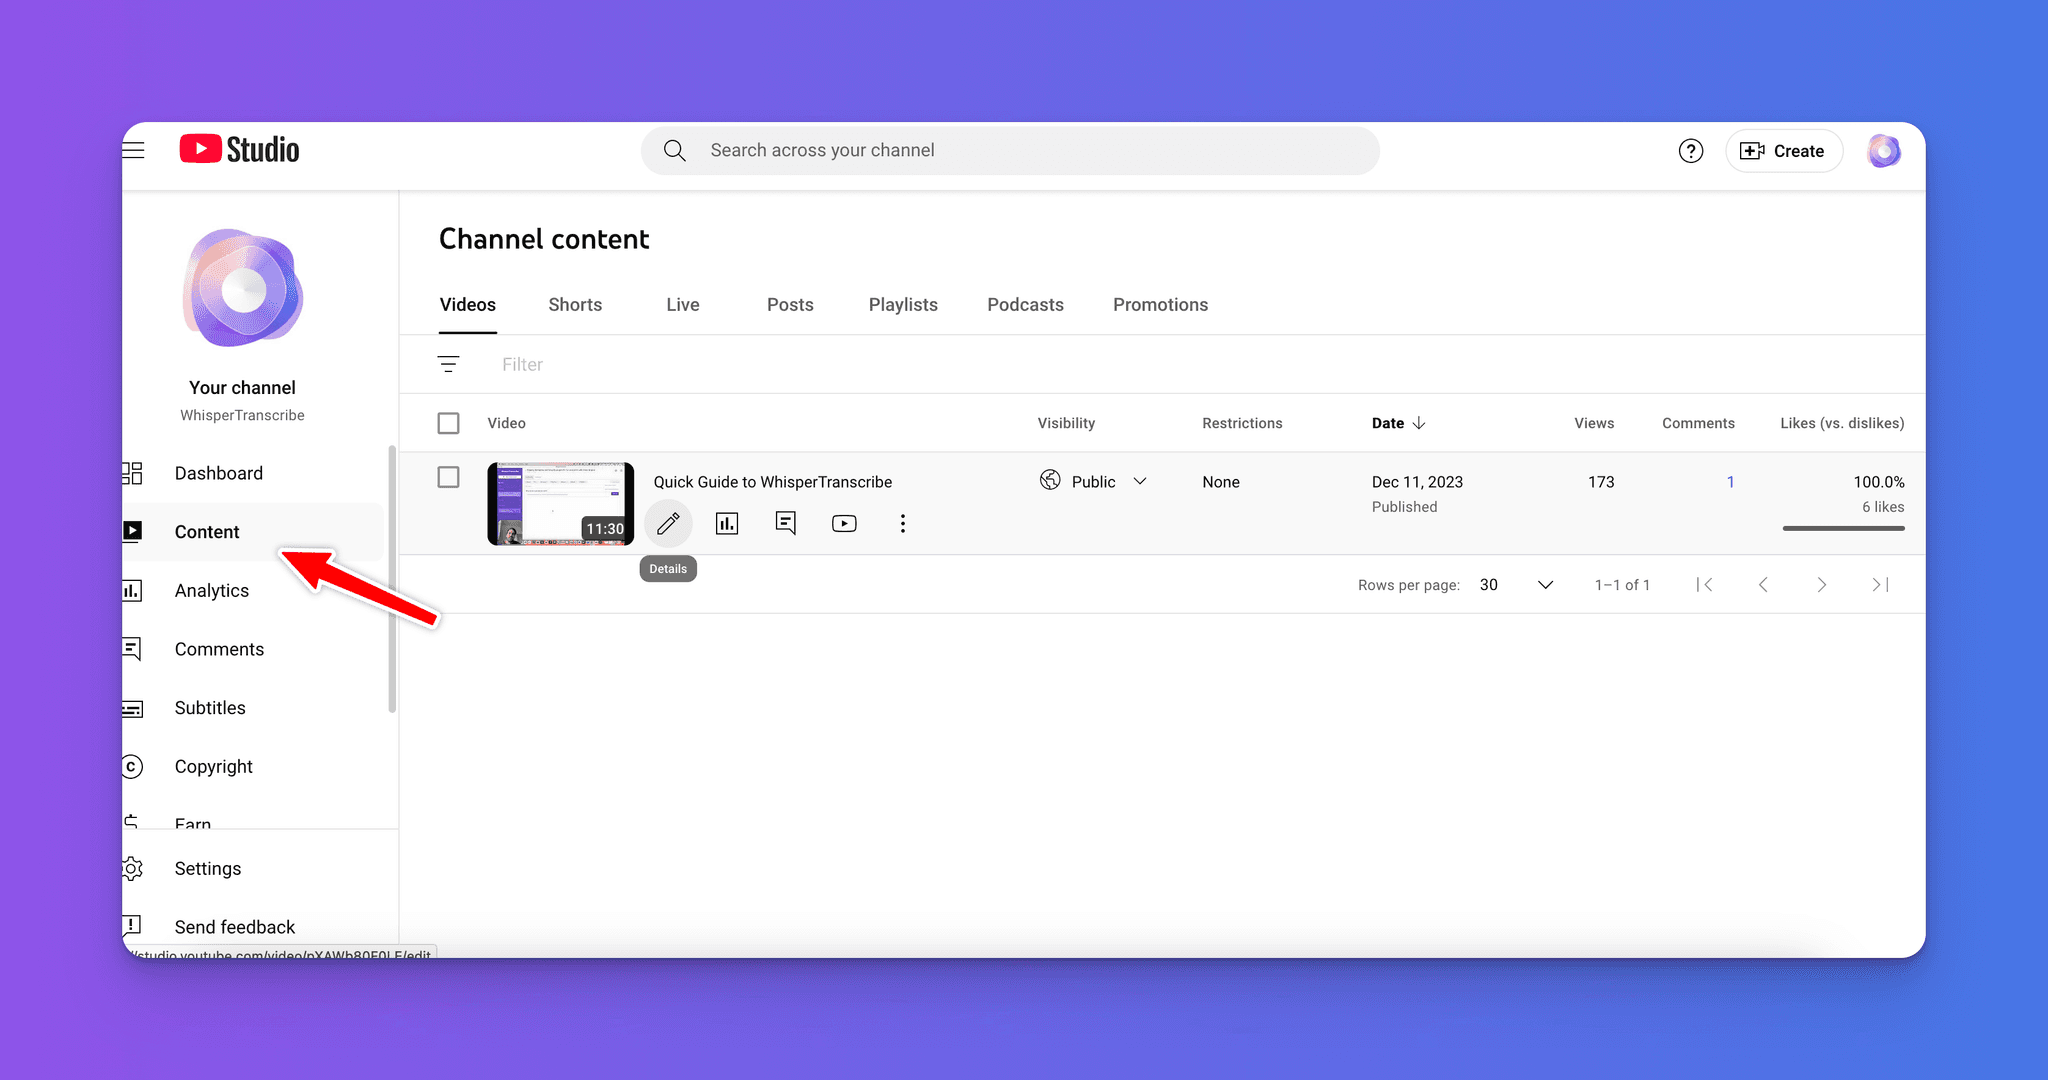Check the select-all videos checkbox
The image size is (2048, 1080).
pos(449,422)
